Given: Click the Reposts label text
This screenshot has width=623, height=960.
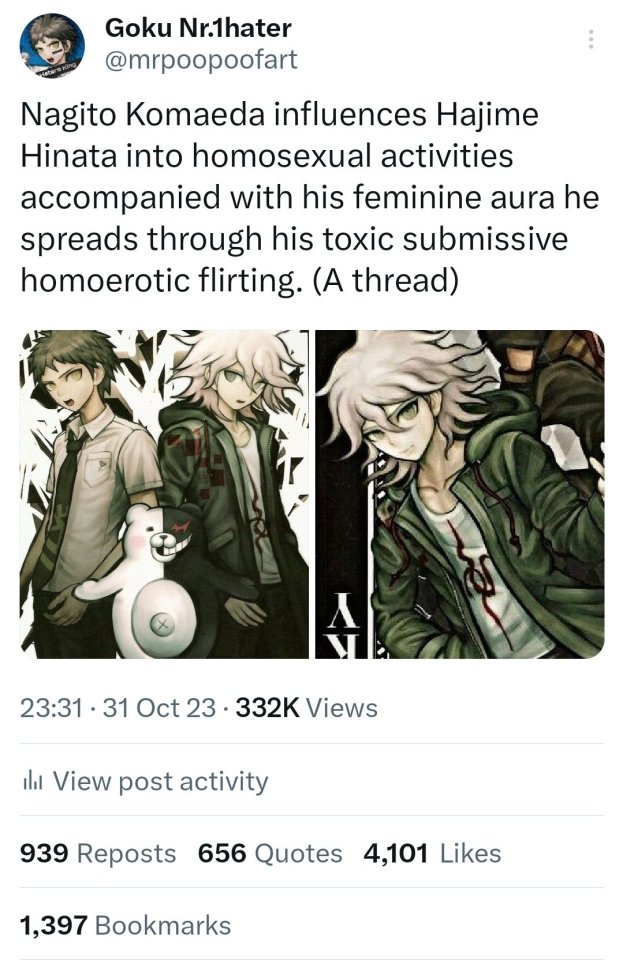Looking at the screenshot, I should (127, 853).
